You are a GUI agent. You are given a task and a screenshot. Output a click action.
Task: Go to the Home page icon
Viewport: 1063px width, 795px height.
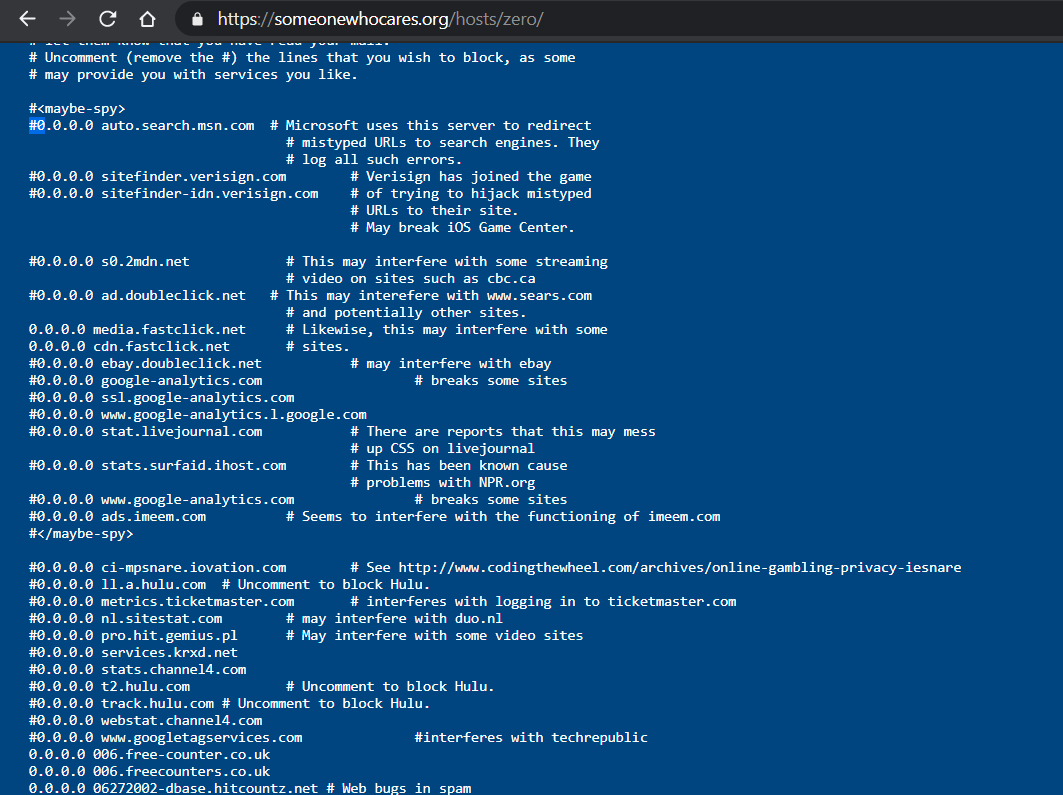[147, 19]
